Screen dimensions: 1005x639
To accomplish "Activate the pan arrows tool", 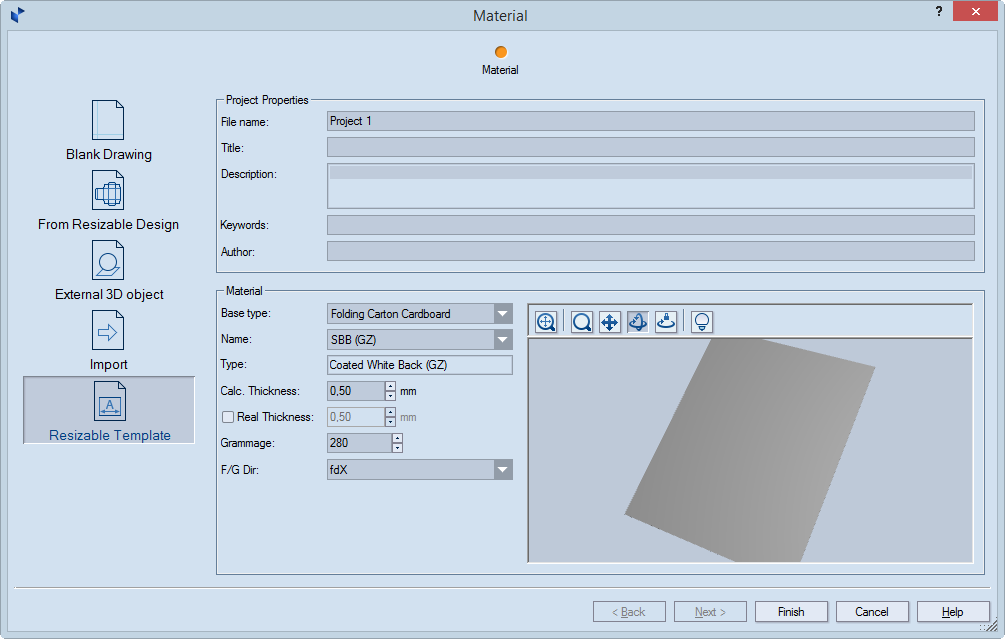I will (x=610, y=322).
